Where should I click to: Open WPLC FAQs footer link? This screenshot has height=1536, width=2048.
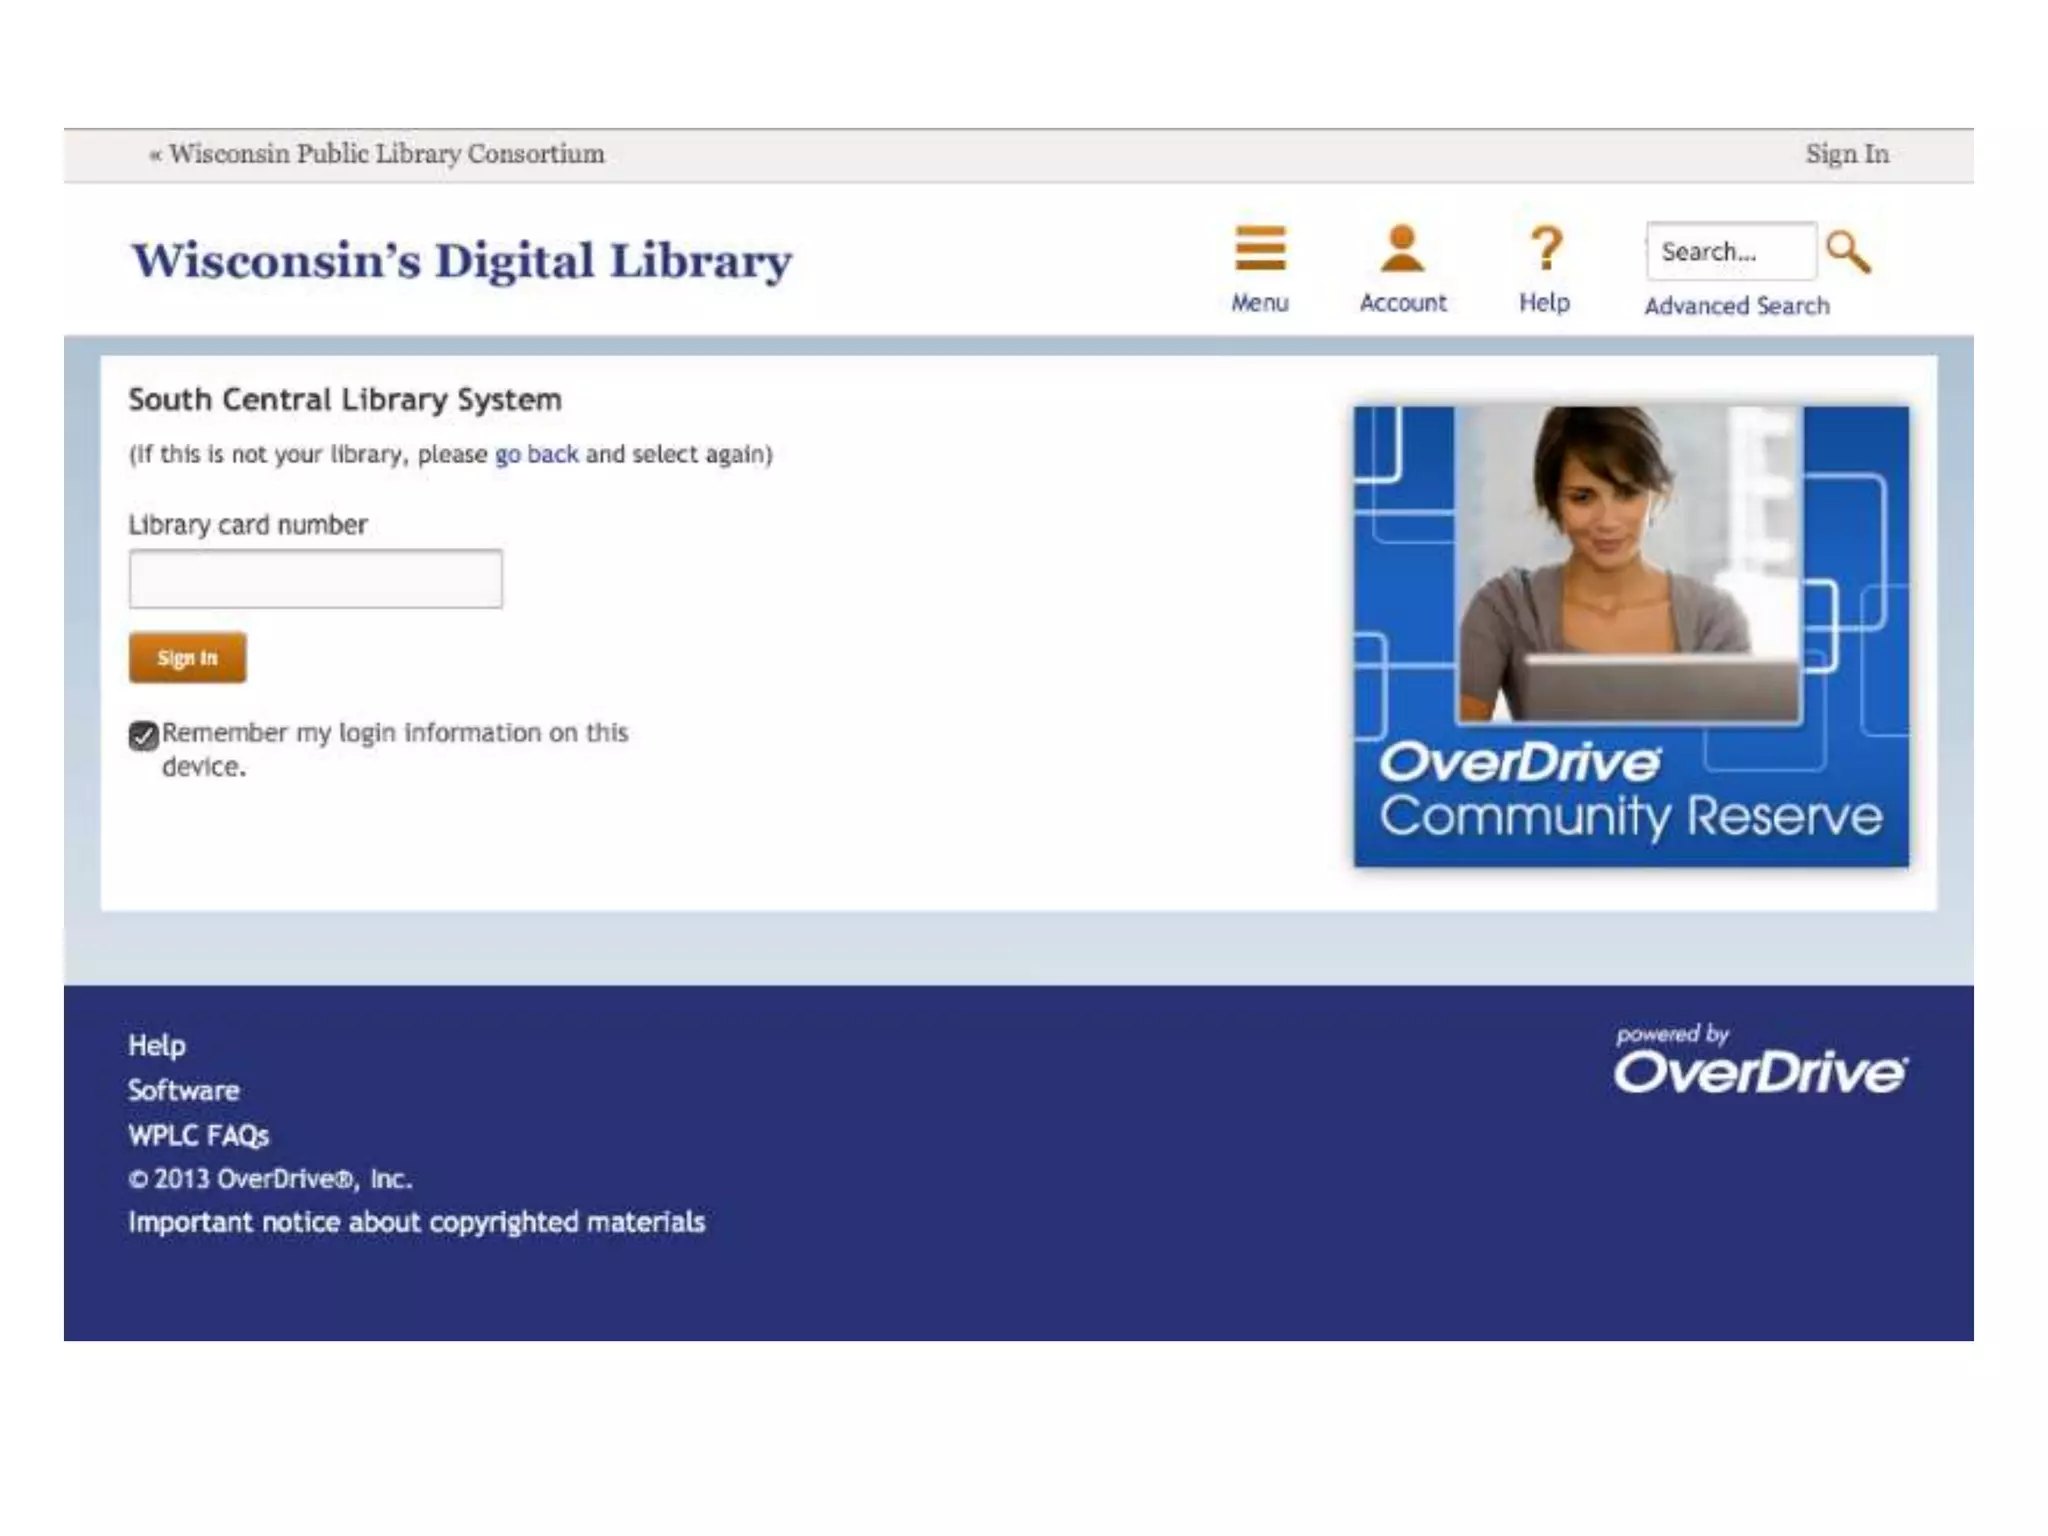pos(199,1135)
